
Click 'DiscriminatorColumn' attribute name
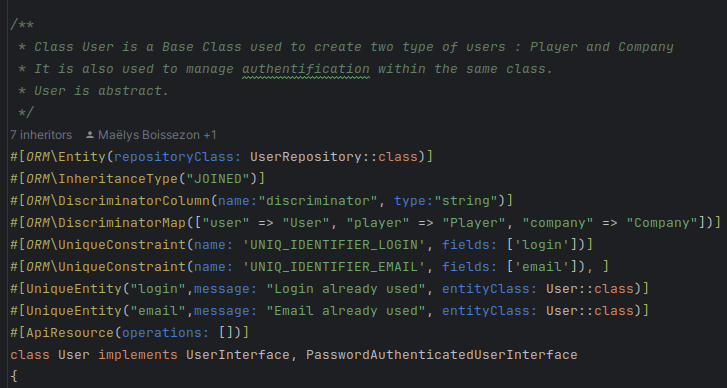pyautogui.click(x=134, y=201)
